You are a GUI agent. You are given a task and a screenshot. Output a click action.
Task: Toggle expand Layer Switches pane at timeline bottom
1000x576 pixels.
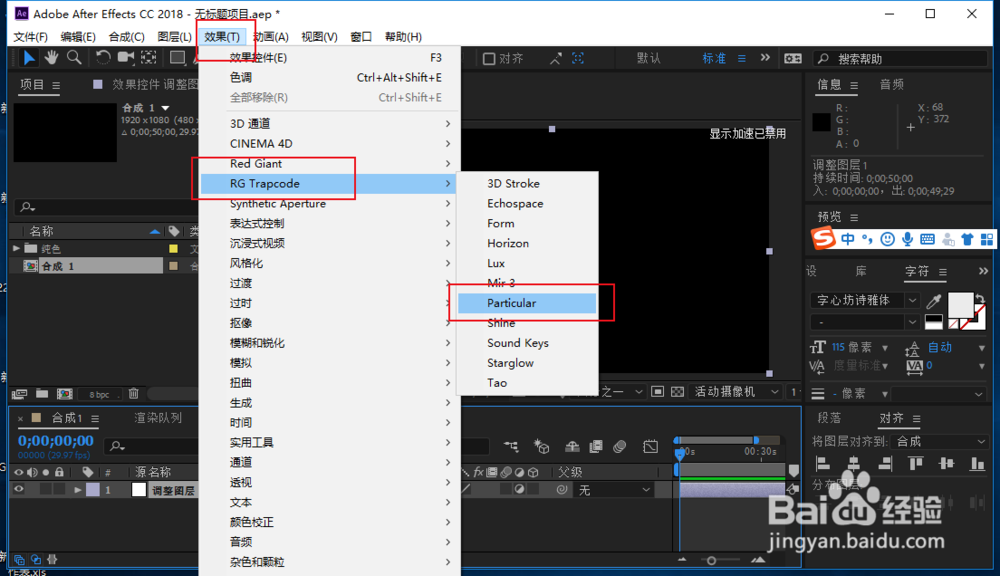[x=19, y=559]
